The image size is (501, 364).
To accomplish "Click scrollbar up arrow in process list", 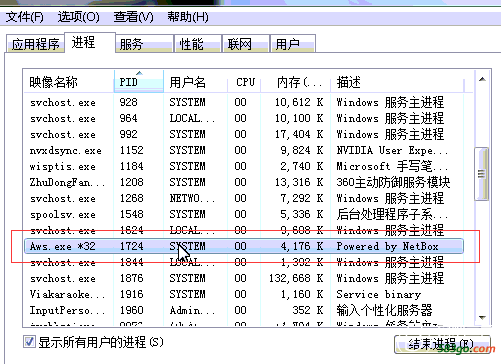I will click(x=482, y=79).
